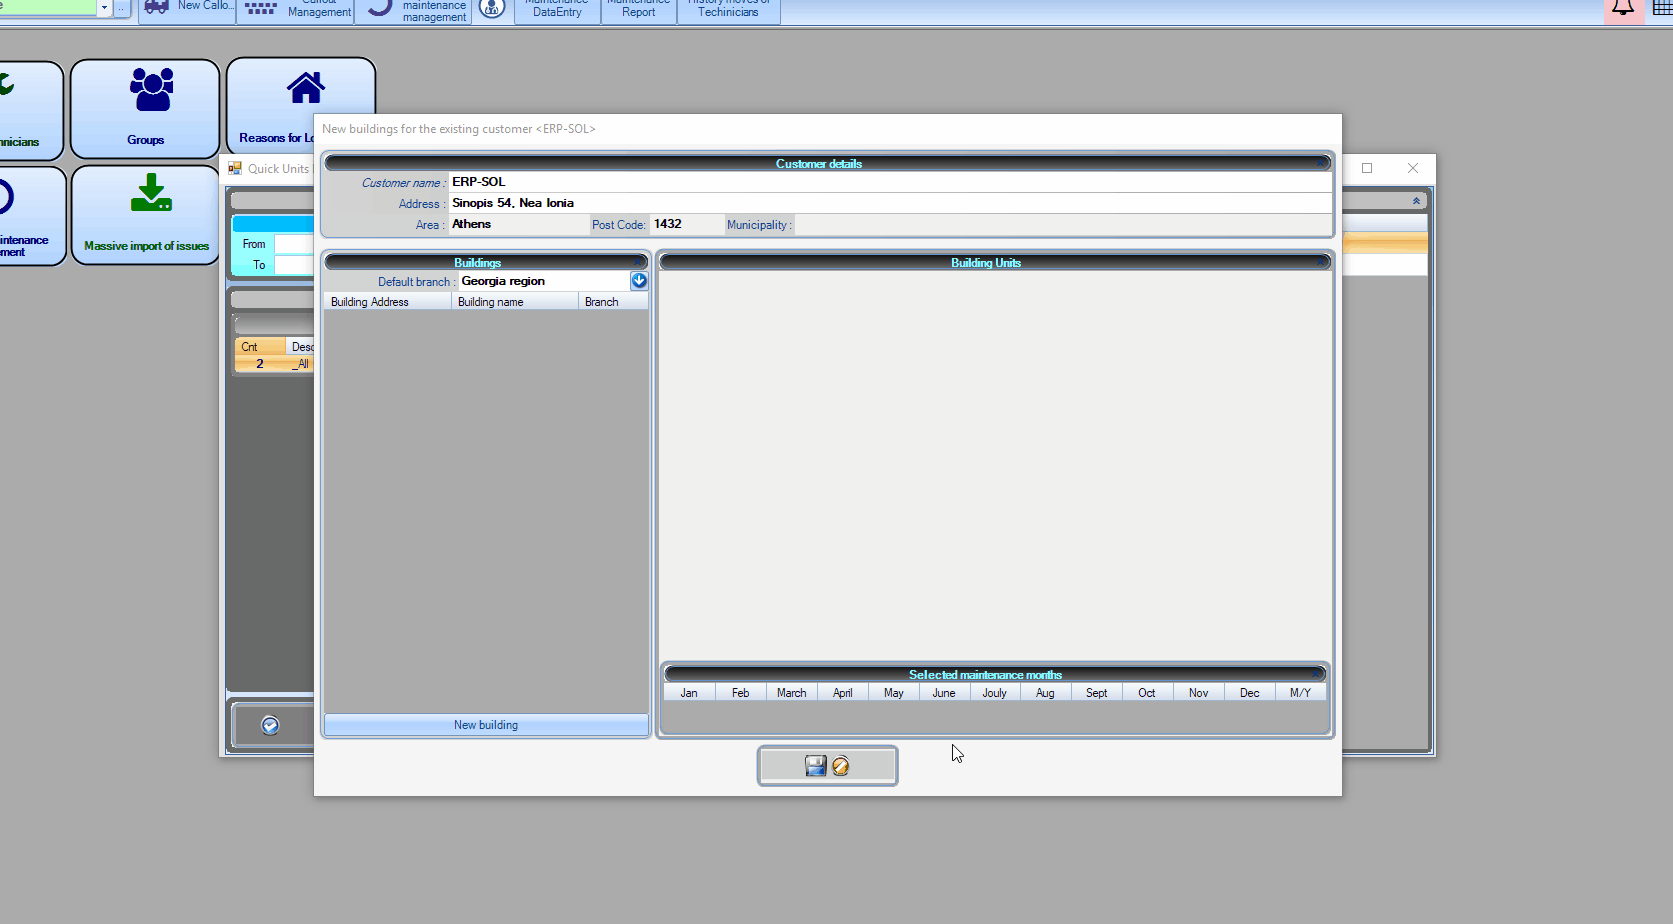Click the Customer name field
Viewport: 1673px width, 924px height.
tap(890, 182)
